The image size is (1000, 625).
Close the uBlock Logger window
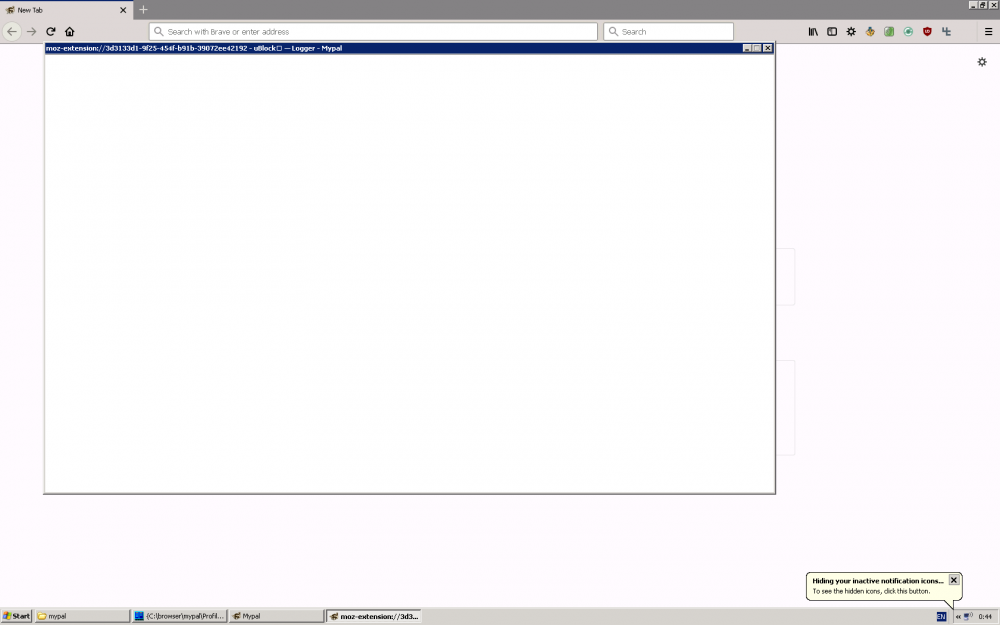[768, 48]
